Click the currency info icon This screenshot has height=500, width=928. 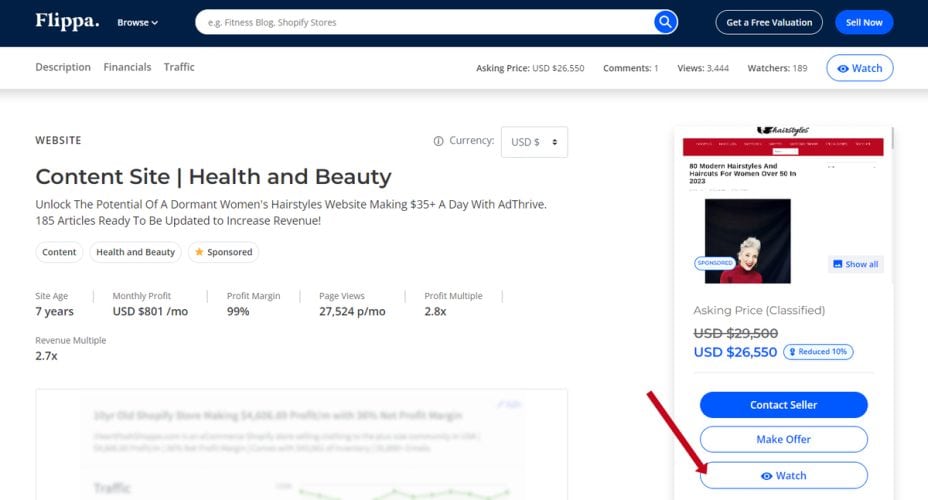point(438,142)
